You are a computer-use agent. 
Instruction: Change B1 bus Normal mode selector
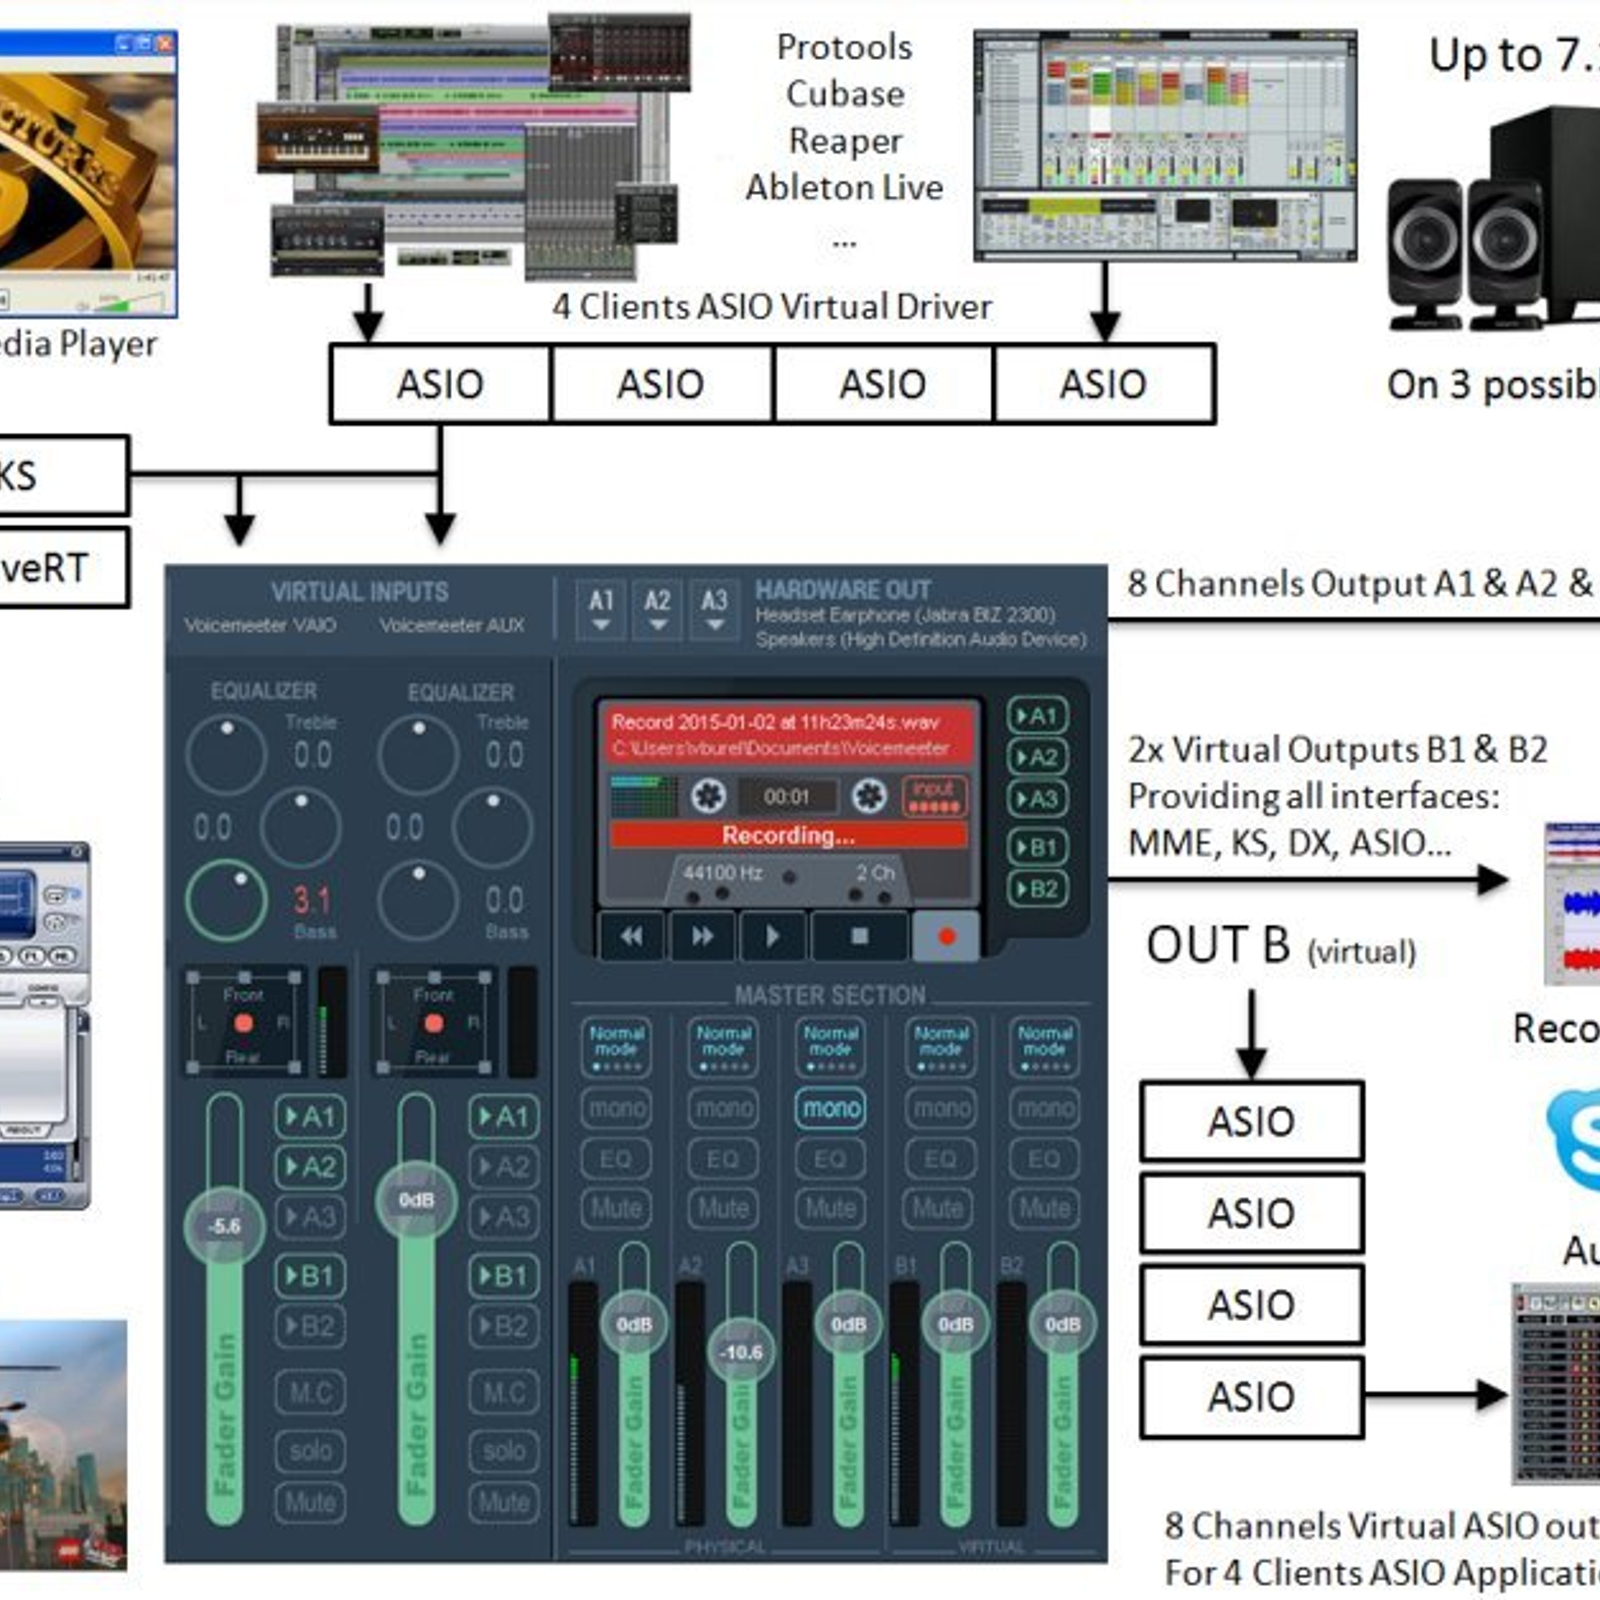pyautogui.click(x=940, y=1046)
